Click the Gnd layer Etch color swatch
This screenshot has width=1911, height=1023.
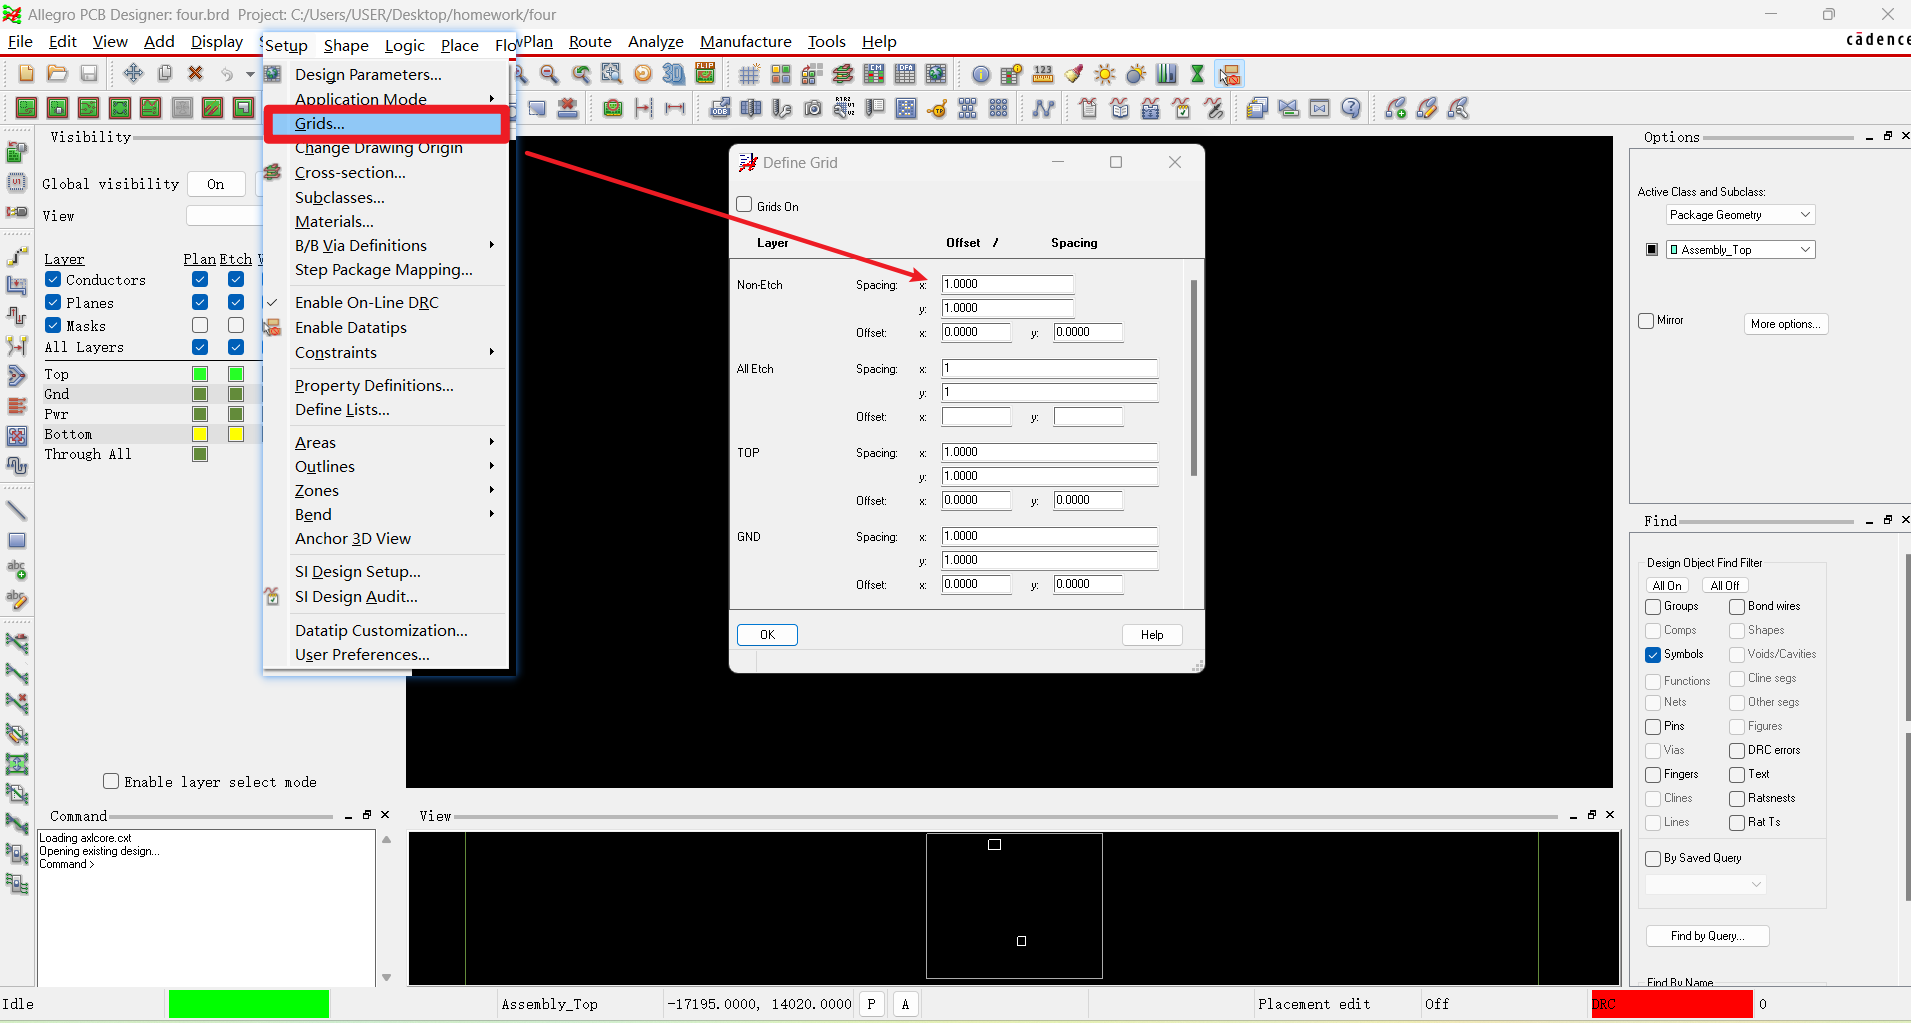click(x=236, y=394)
